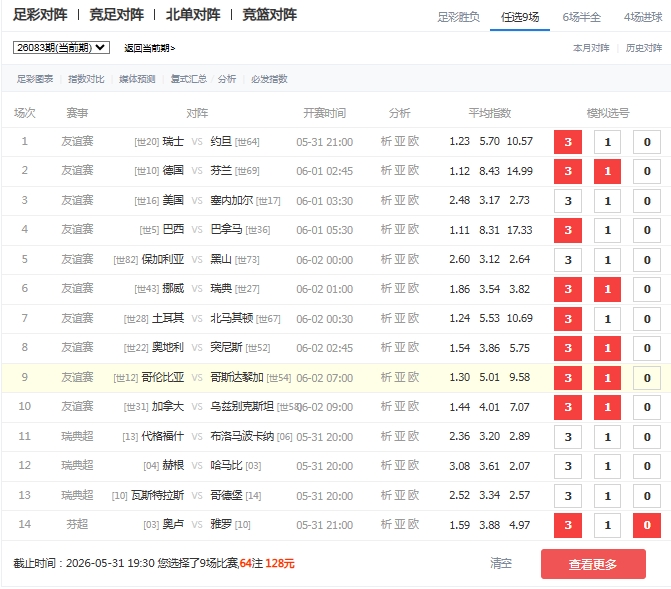Click 返回当前期 link
This screenshot has height=589, width=671.
tap(150, 48)
